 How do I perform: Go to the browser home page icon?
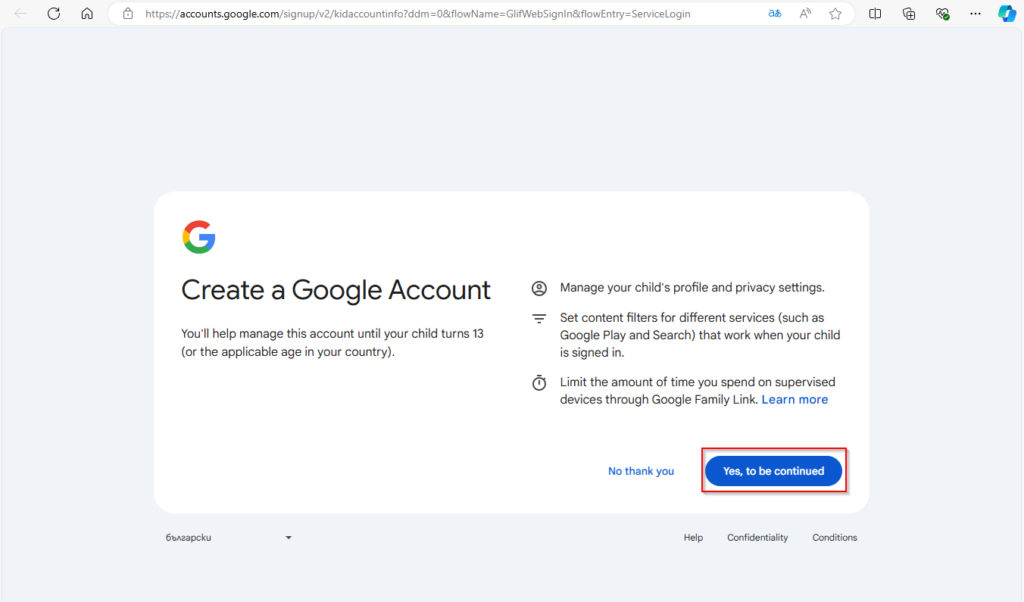[87, 14]
